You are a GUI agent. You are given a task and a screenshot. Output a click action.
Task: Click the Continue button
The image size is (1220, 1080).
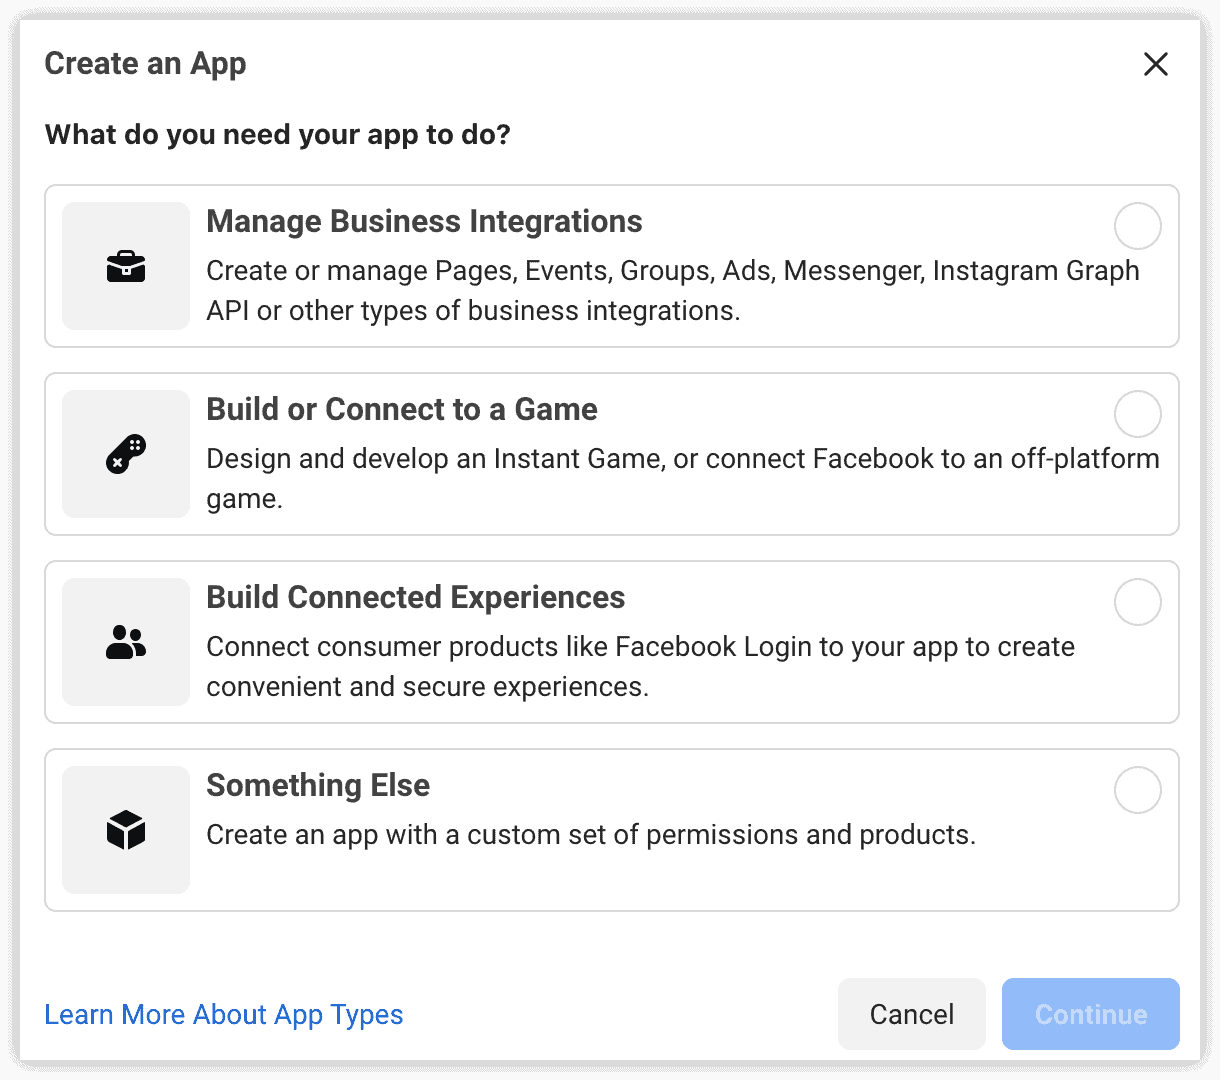1091,1014
